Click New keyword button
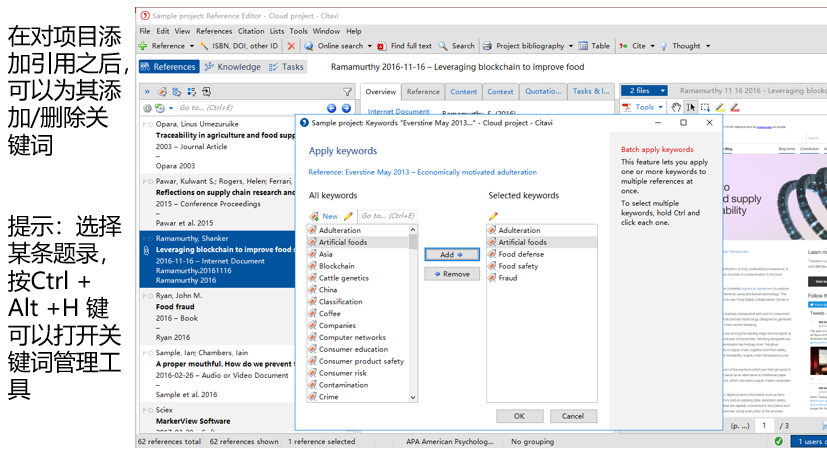The height and width of the screenshot is (452, 827). coord(324,216)
